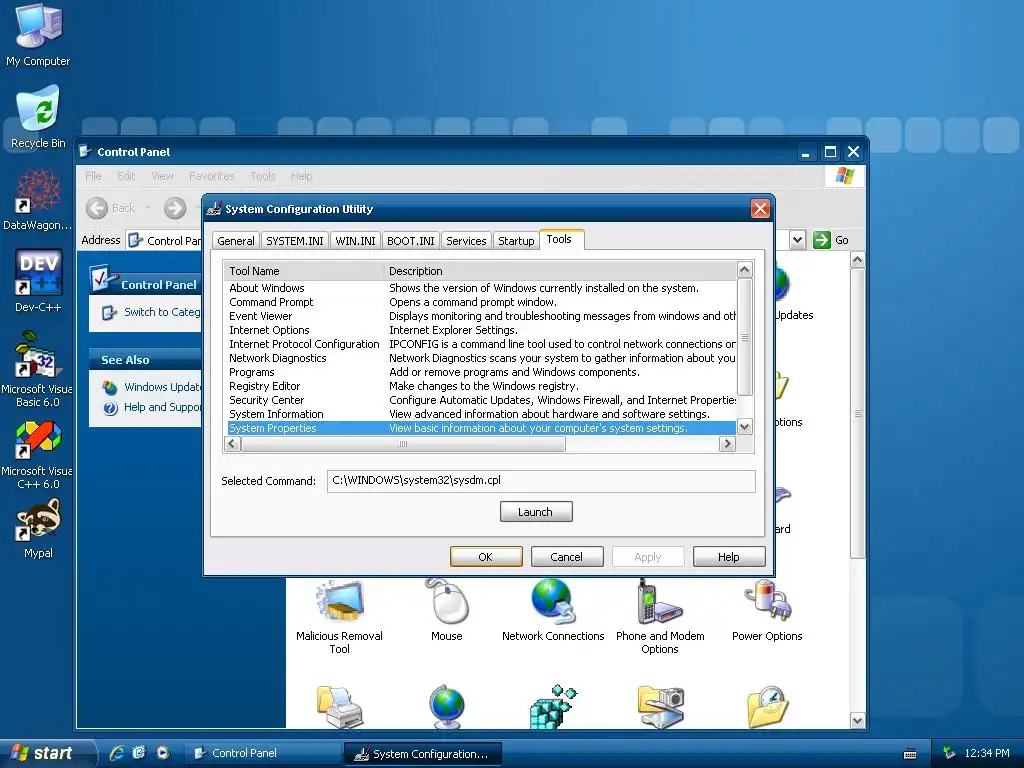Click Control Panel taskbar button
Viewport: 1024px width, 768px height.
pyautogui.click(x=261, y=753)
